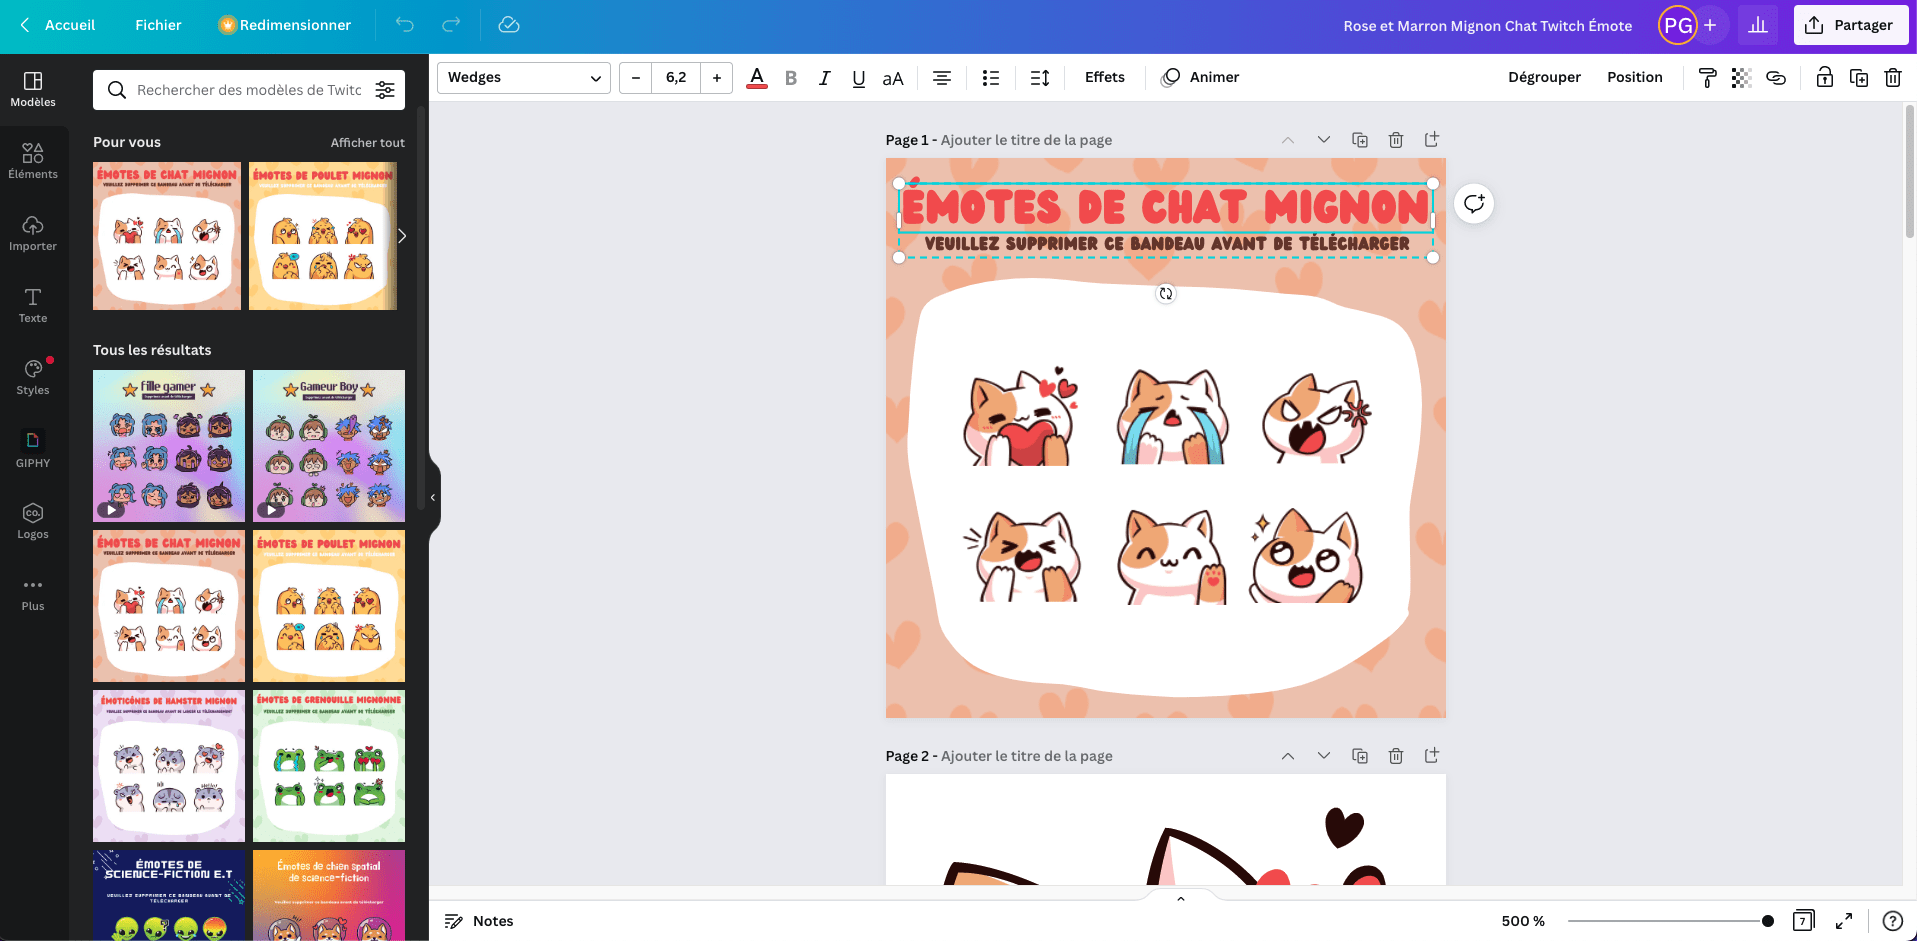This screenshot has width=1917, height=941.
Task: Open the Redimensionner option
Action: coord(285,25)
